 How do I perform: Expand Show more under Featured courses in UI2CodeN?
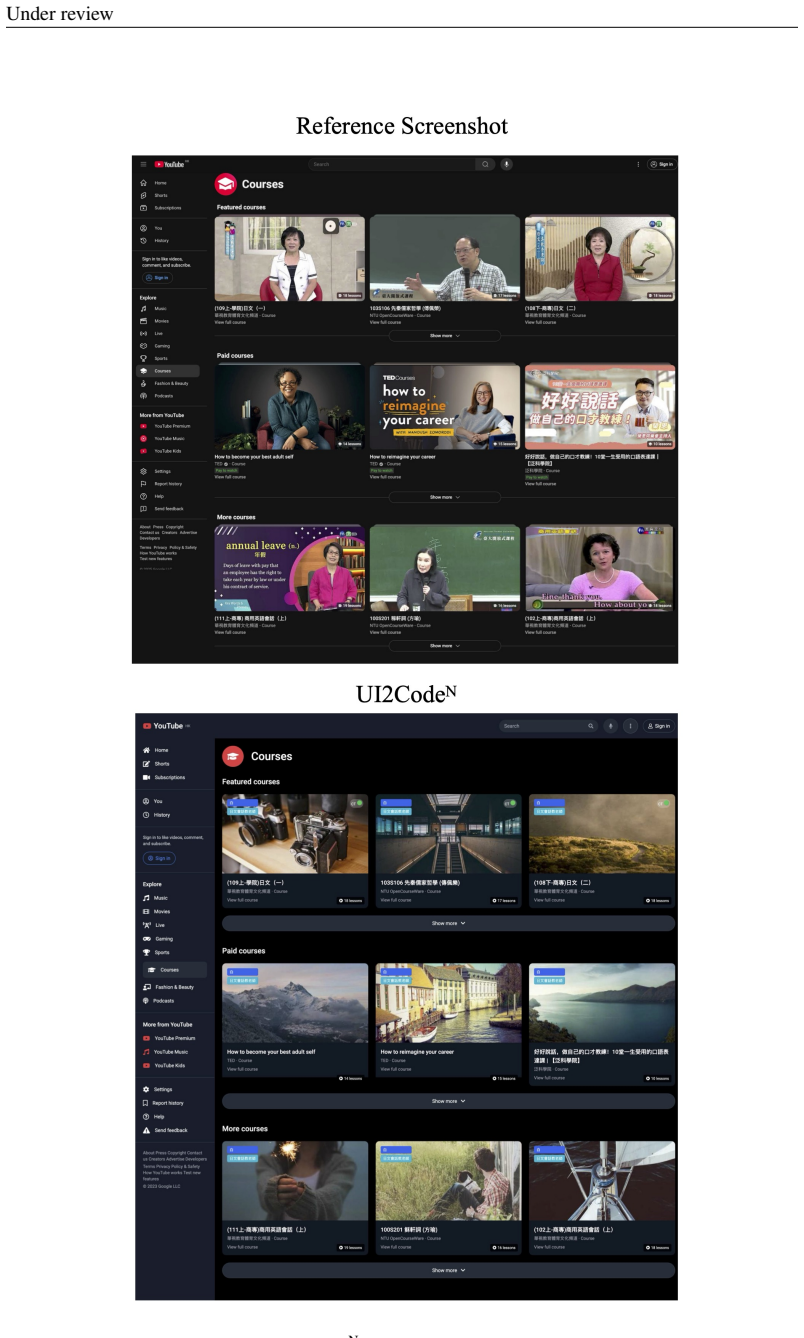(448, 923)
